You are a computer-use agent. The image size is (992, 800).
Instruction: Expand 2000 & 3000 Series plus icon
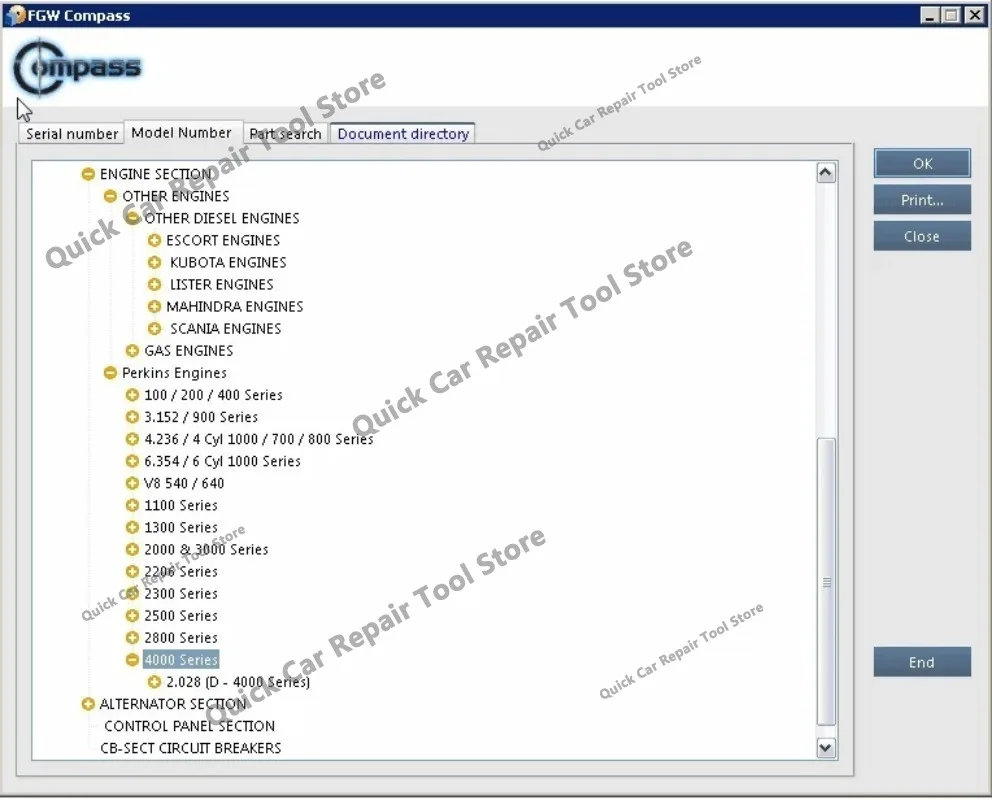coord(132,550)
